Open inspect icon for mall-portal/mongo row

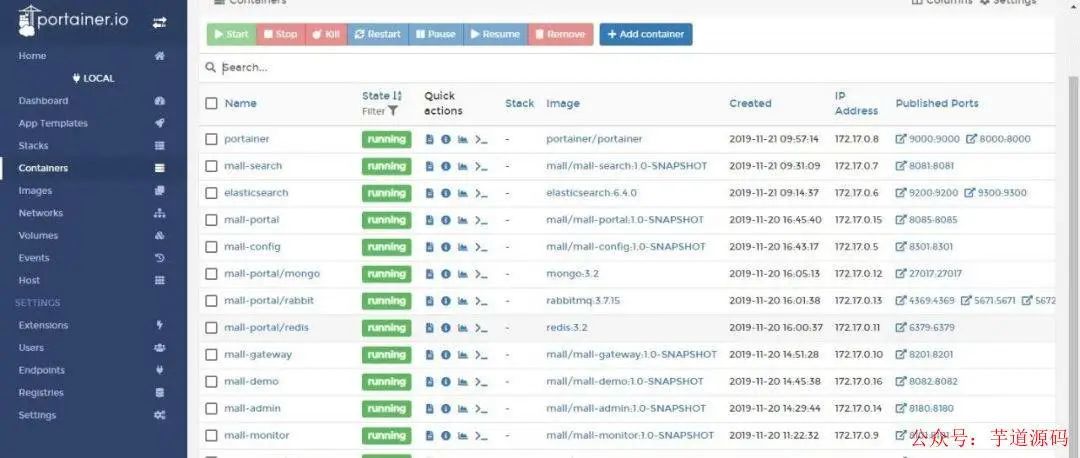[x=446, y=273]
